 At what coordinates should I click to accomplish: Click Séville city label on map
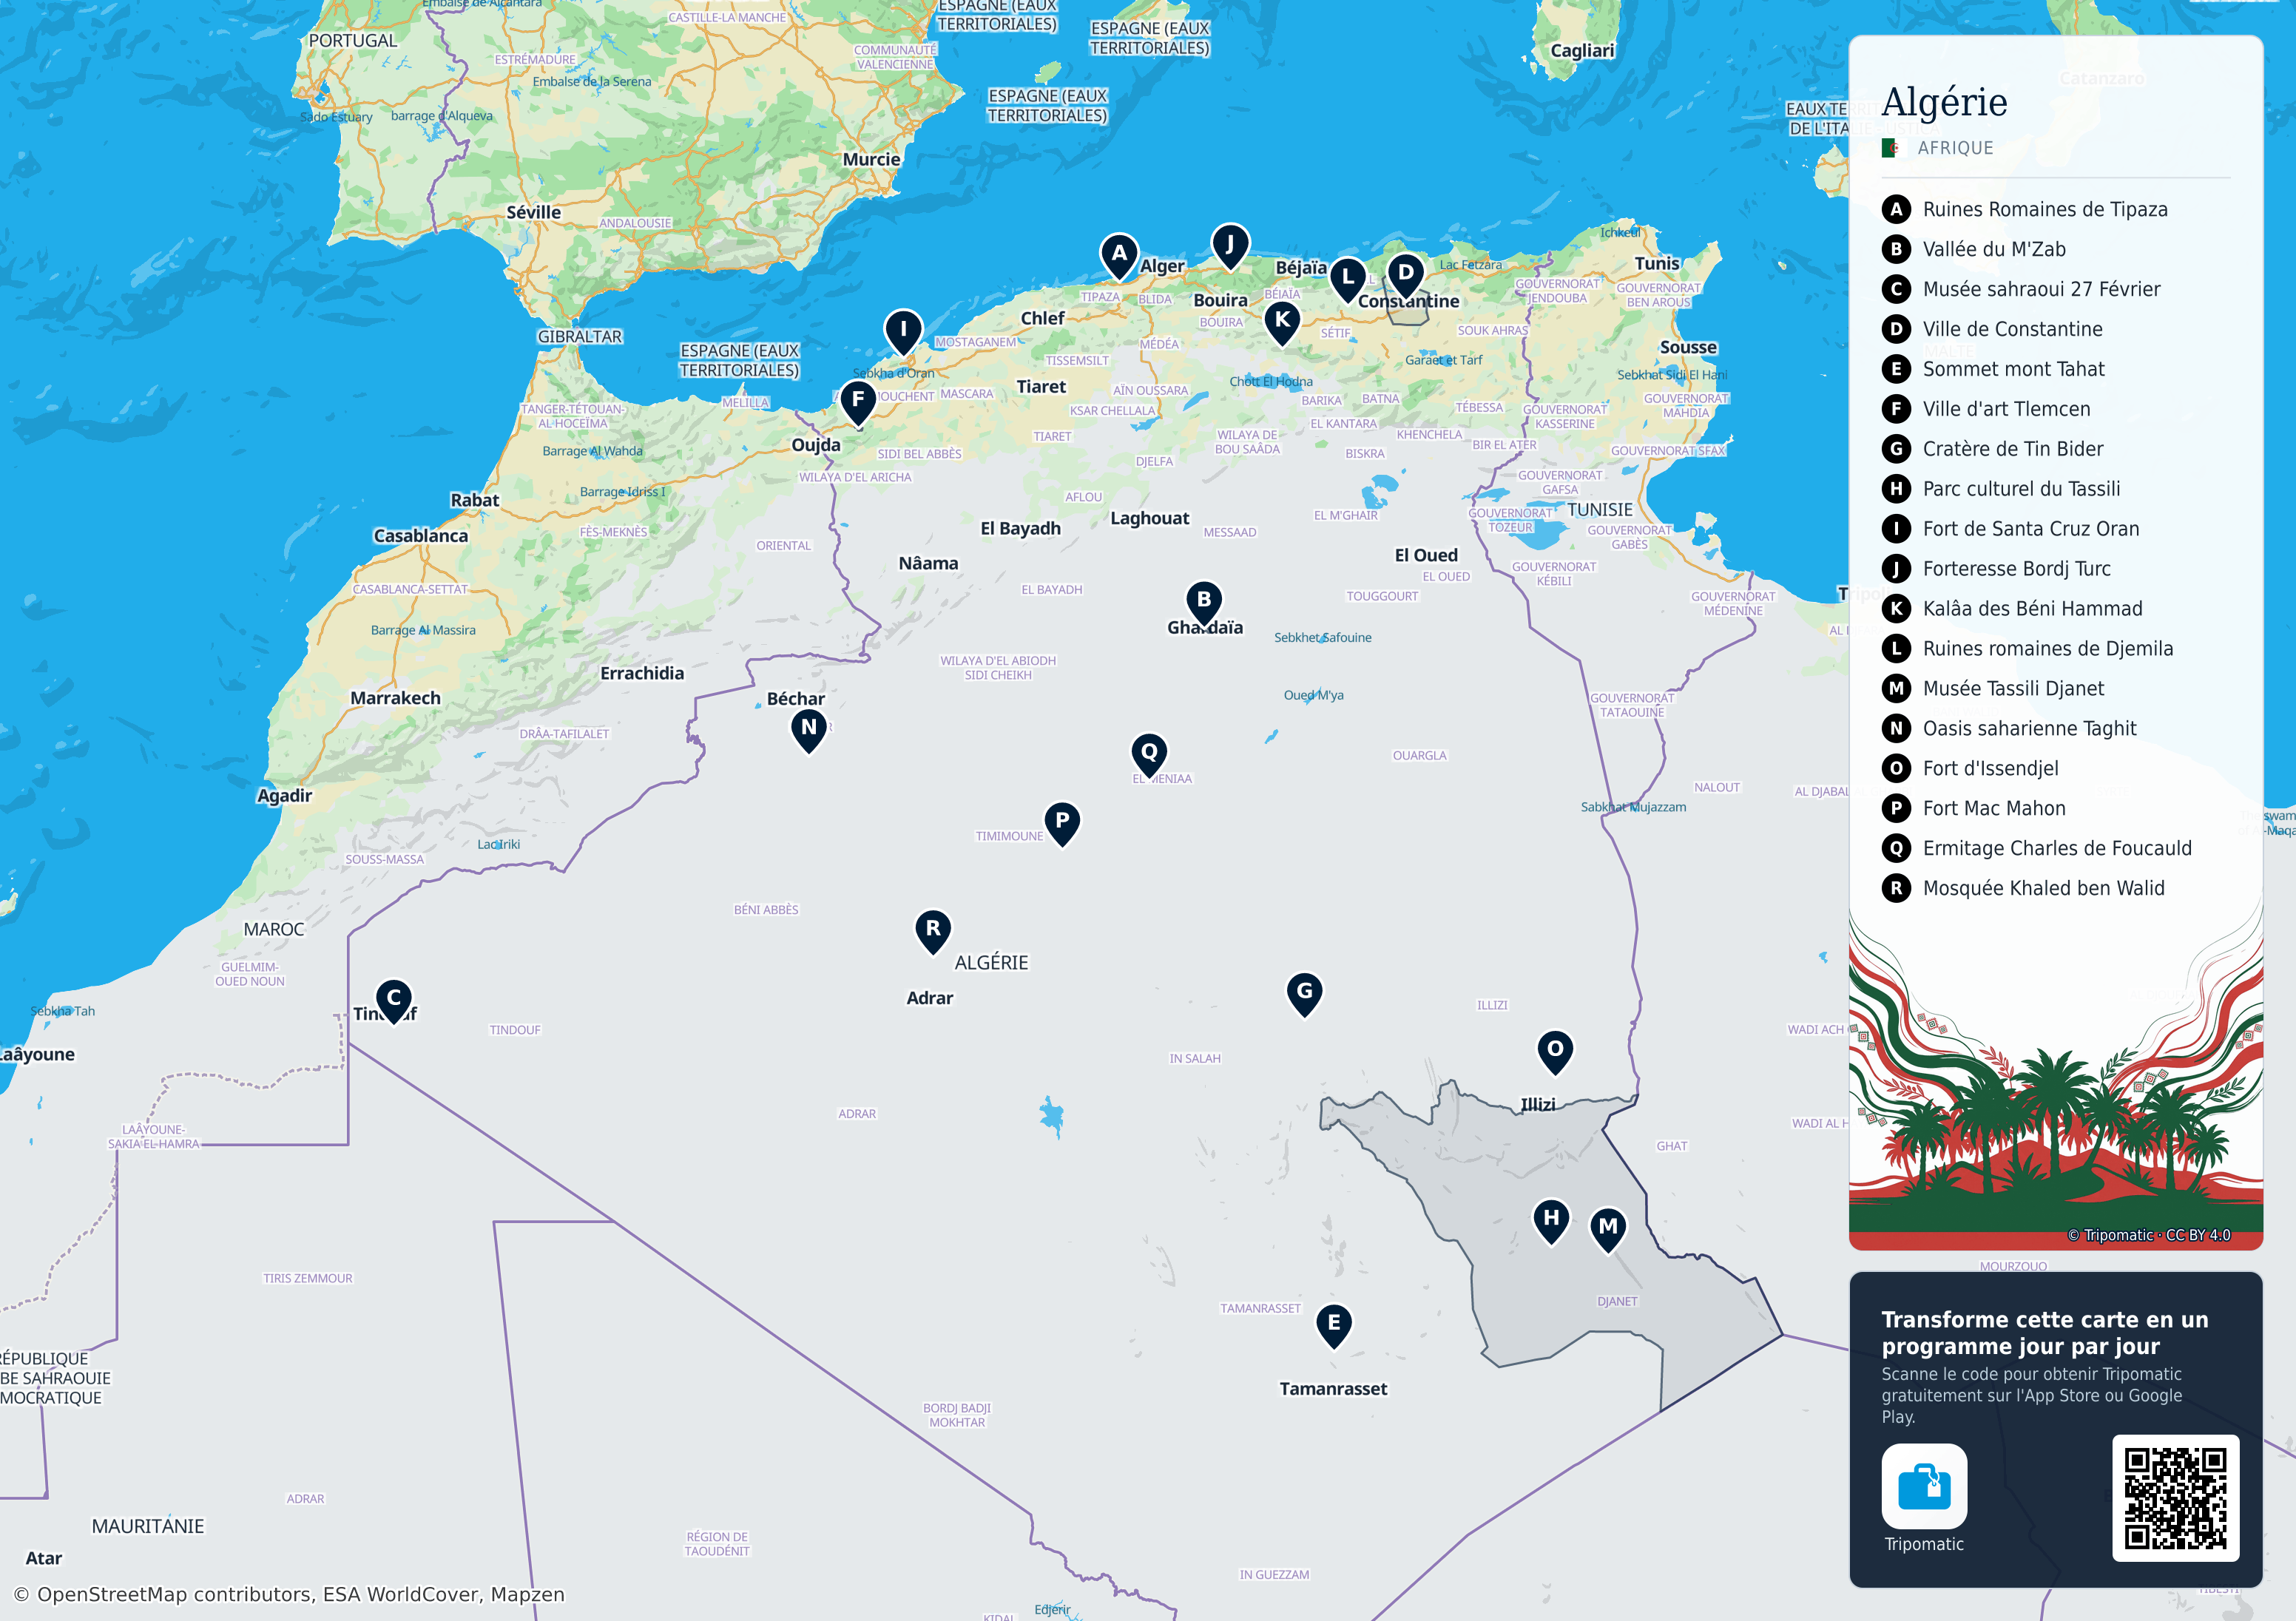533,212
